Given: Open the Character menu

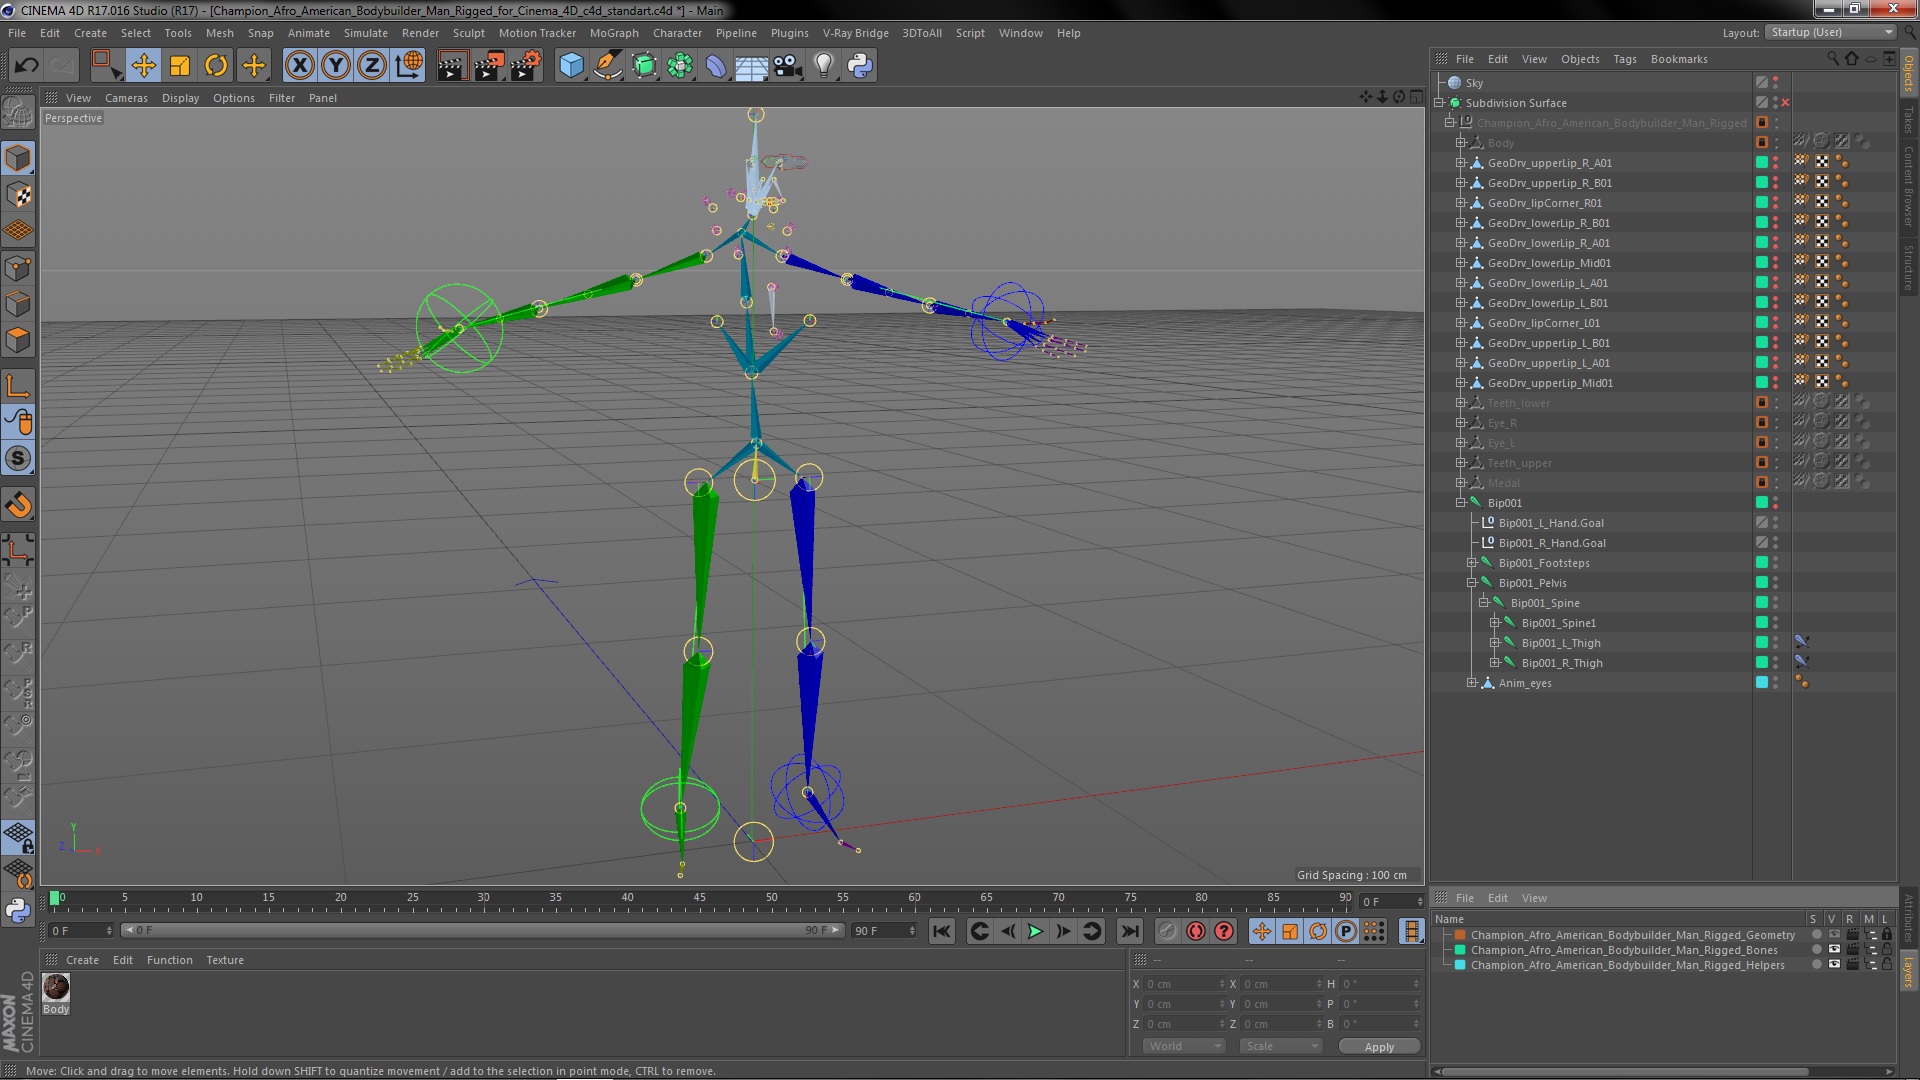Looking at the screenshot, I should tap(678, 32).
